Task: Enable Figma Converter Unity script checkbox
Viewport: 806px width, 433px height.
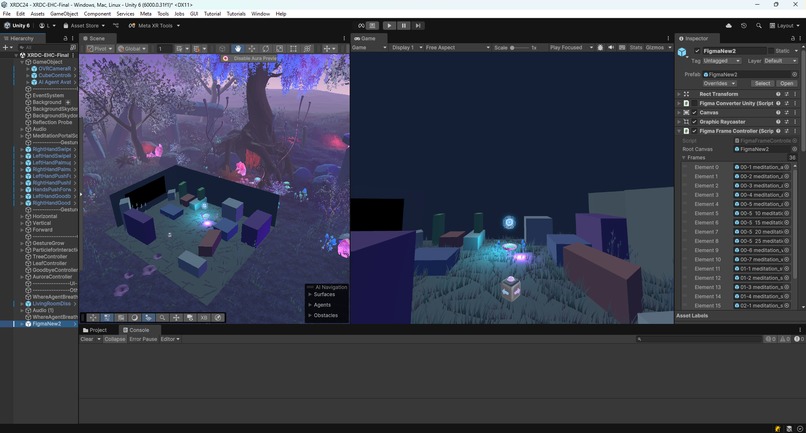Action: click(694, 103)
